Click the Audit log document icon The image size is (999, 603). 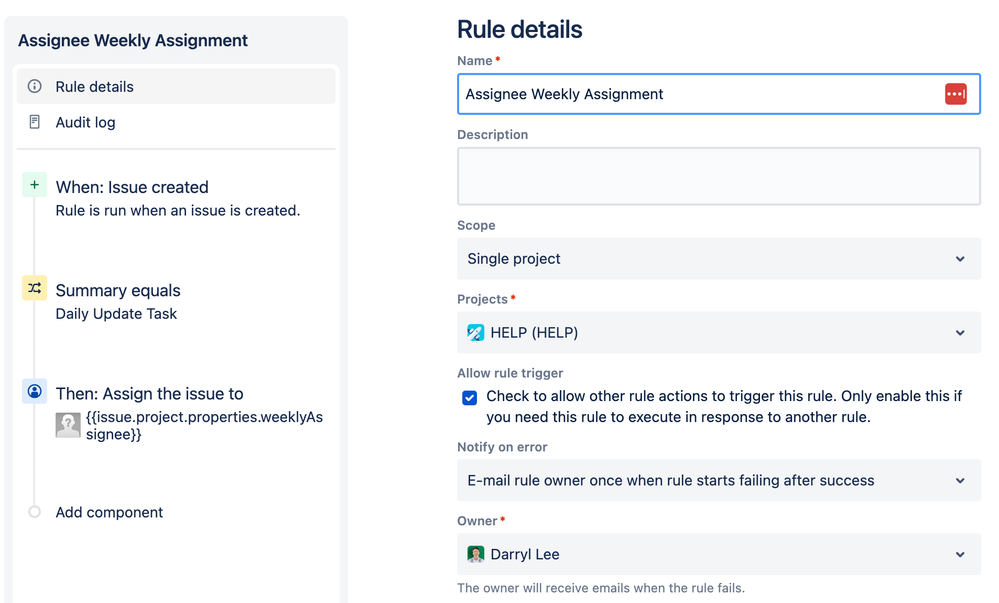coord(35,122)
